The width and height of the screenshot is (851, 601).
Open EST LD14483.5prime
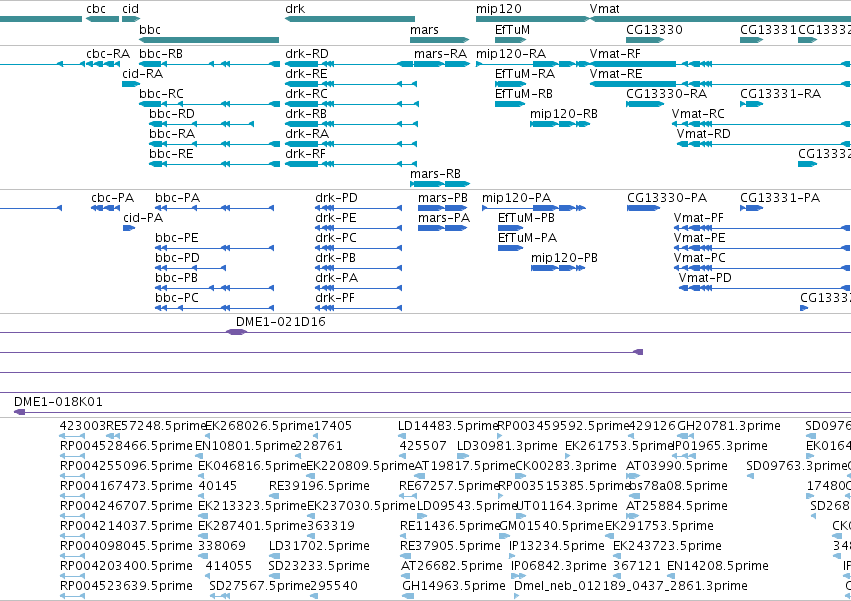coord(448,426)
